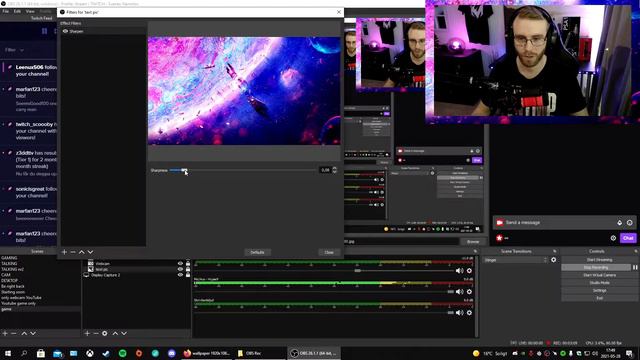Open the View menu
The image size is (640, 360).
[30, 11]
